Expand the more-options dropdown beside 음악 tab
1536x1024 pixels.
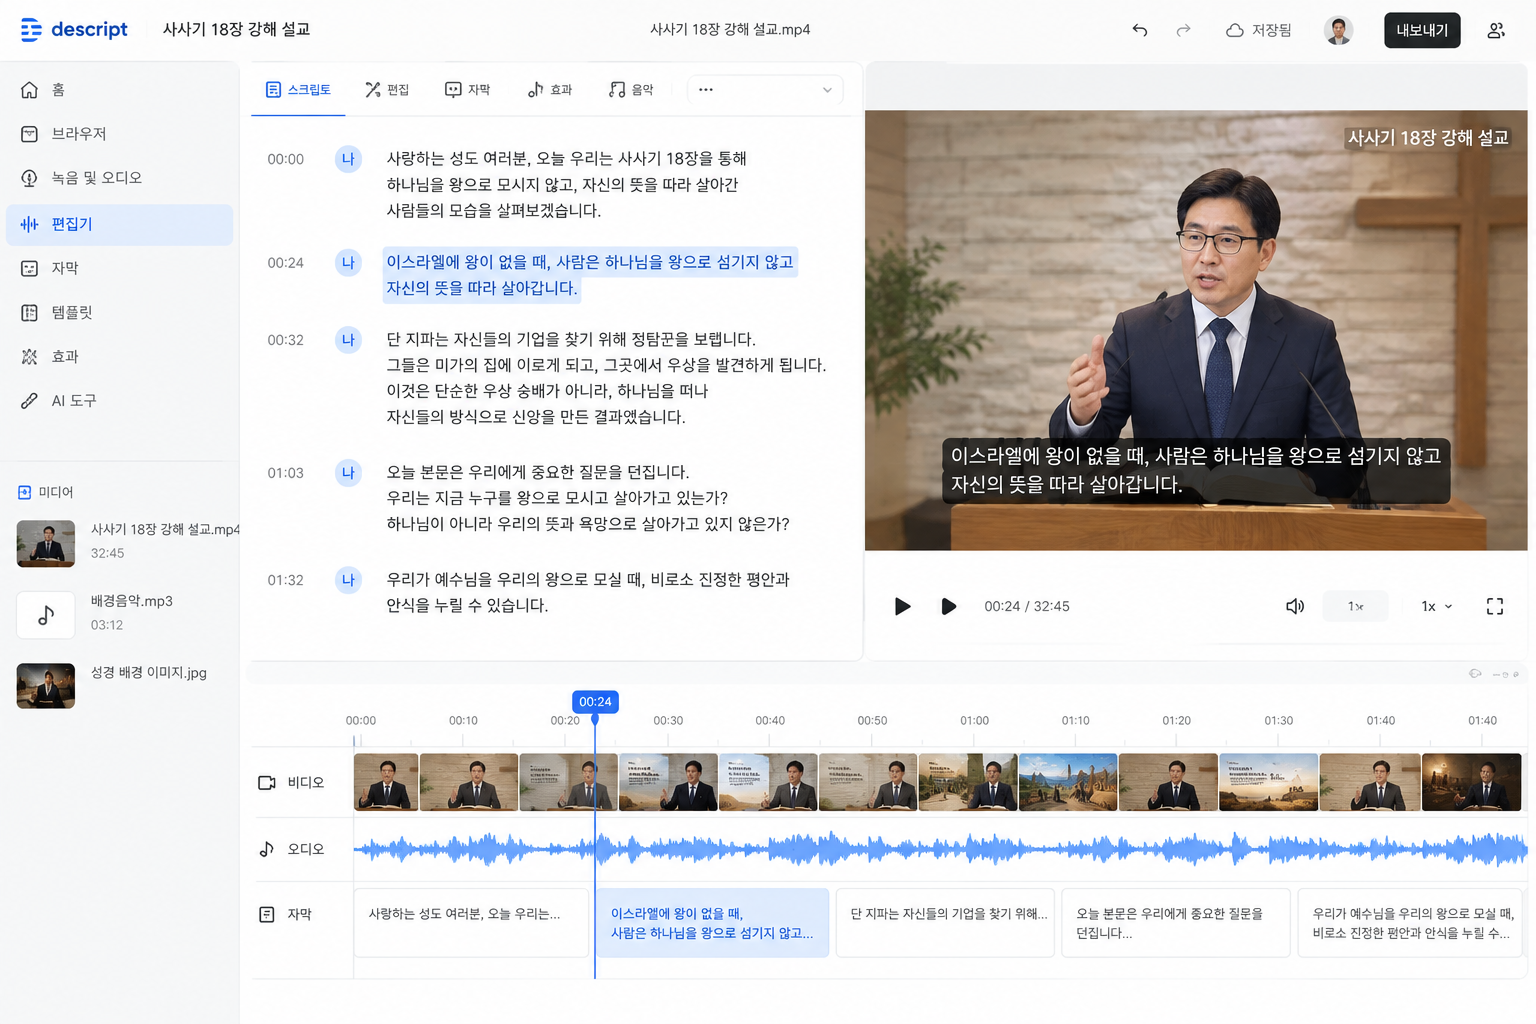pos(765,90)
